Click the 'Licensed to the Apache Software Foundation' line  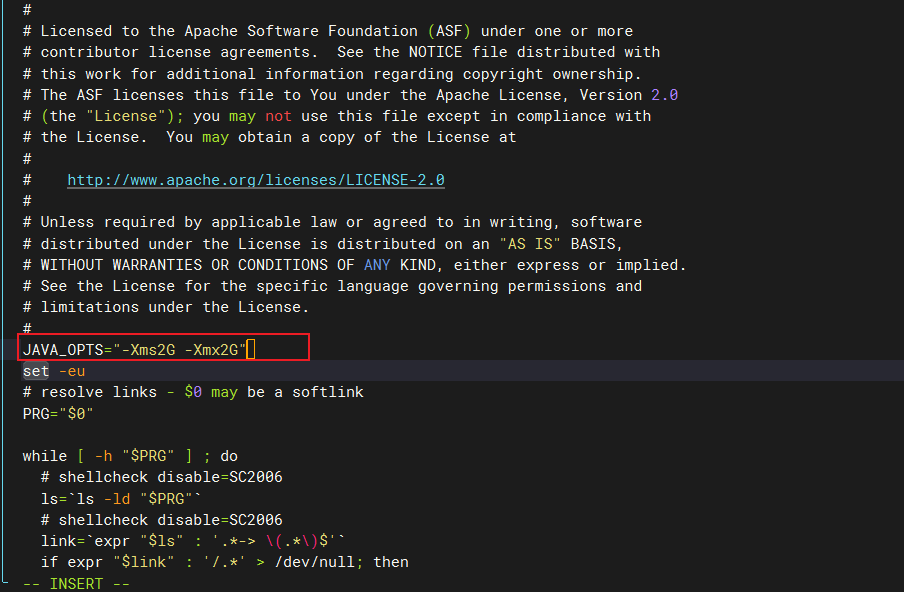[327, 31]
